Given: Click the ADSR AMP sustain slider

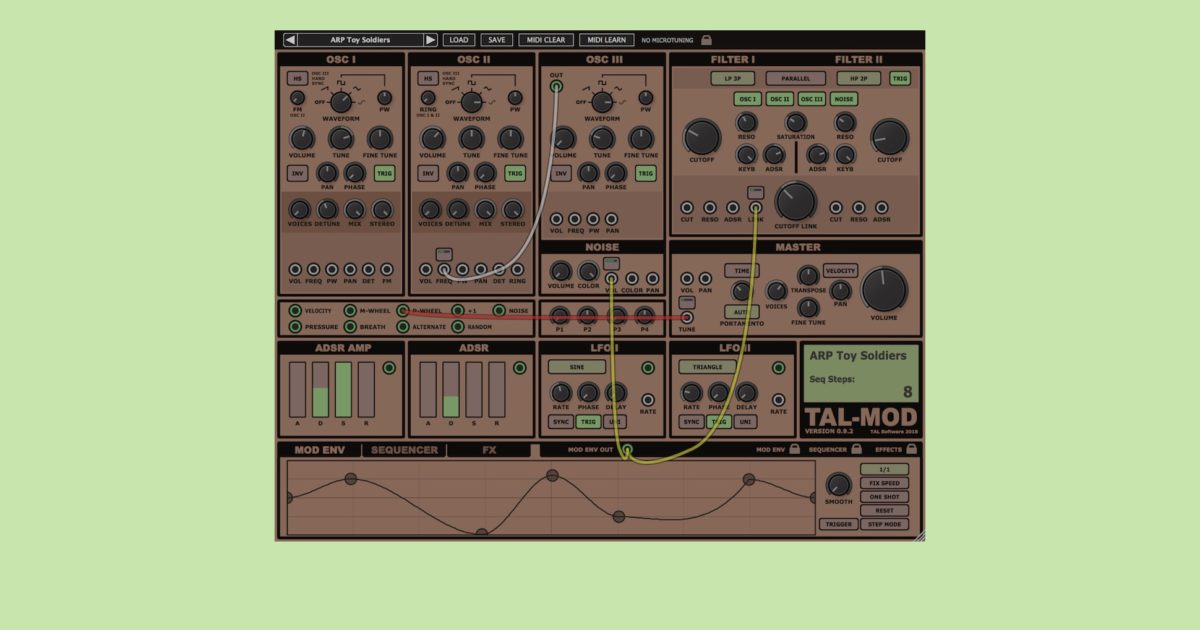Looking at the screenshot, I should [x=343, y=389].
